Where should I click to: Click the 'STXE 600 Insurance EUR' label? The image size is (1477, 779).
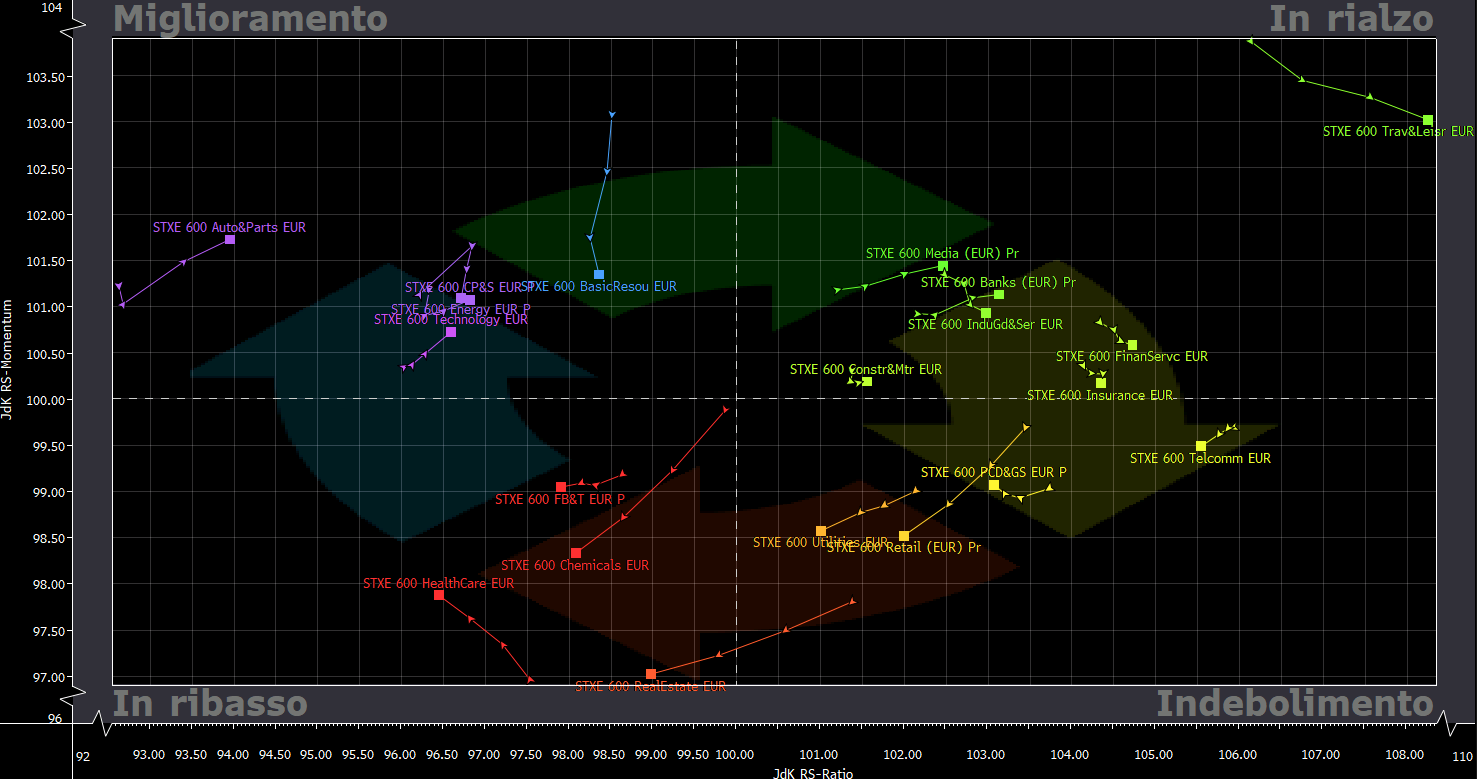[x=1100, y=396]
